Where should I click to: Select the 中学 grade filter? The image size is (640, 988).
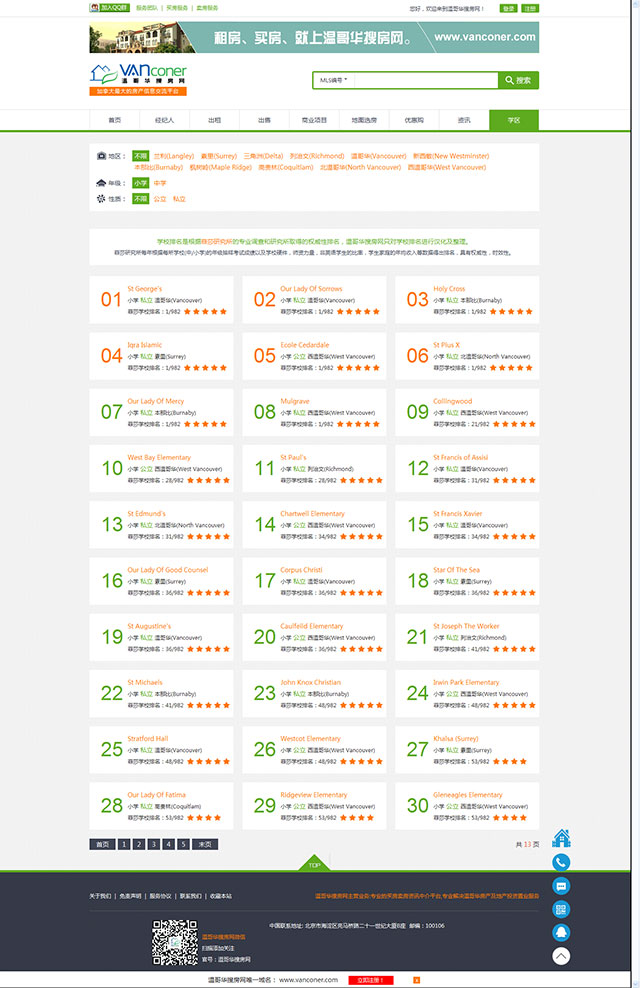160,183
